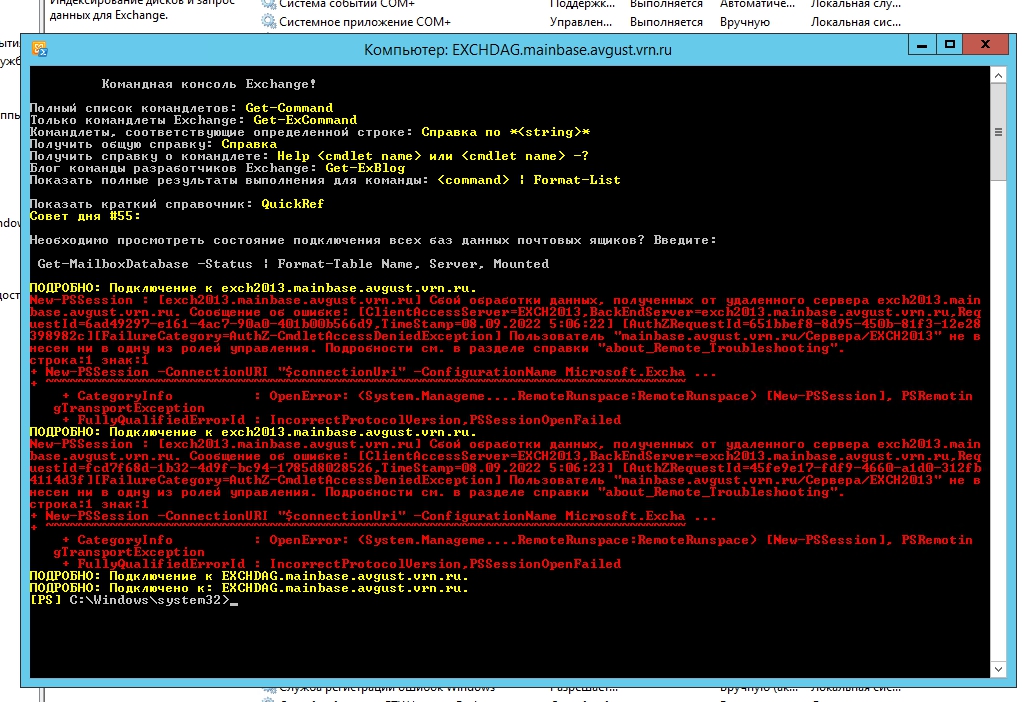The image size is (1034, 702).
Task: Click 'Управлен…' description of the COM+ application service
Action: 580,22
